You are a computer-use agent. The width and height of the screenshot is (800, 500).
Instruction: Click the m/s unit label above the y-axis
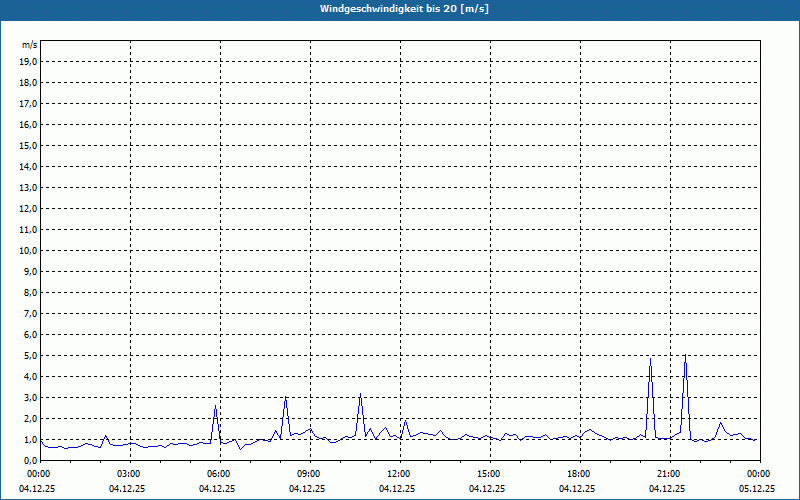click(30, 45)
